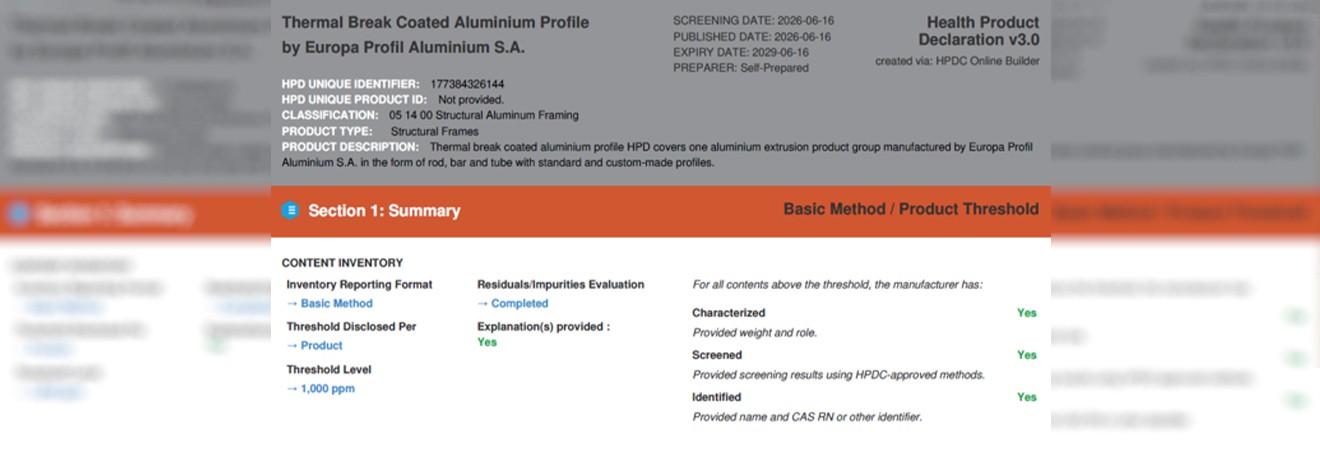The image size is (1320, 450).
Task: Click the Content Inventory heading
Action: [342, 263]
